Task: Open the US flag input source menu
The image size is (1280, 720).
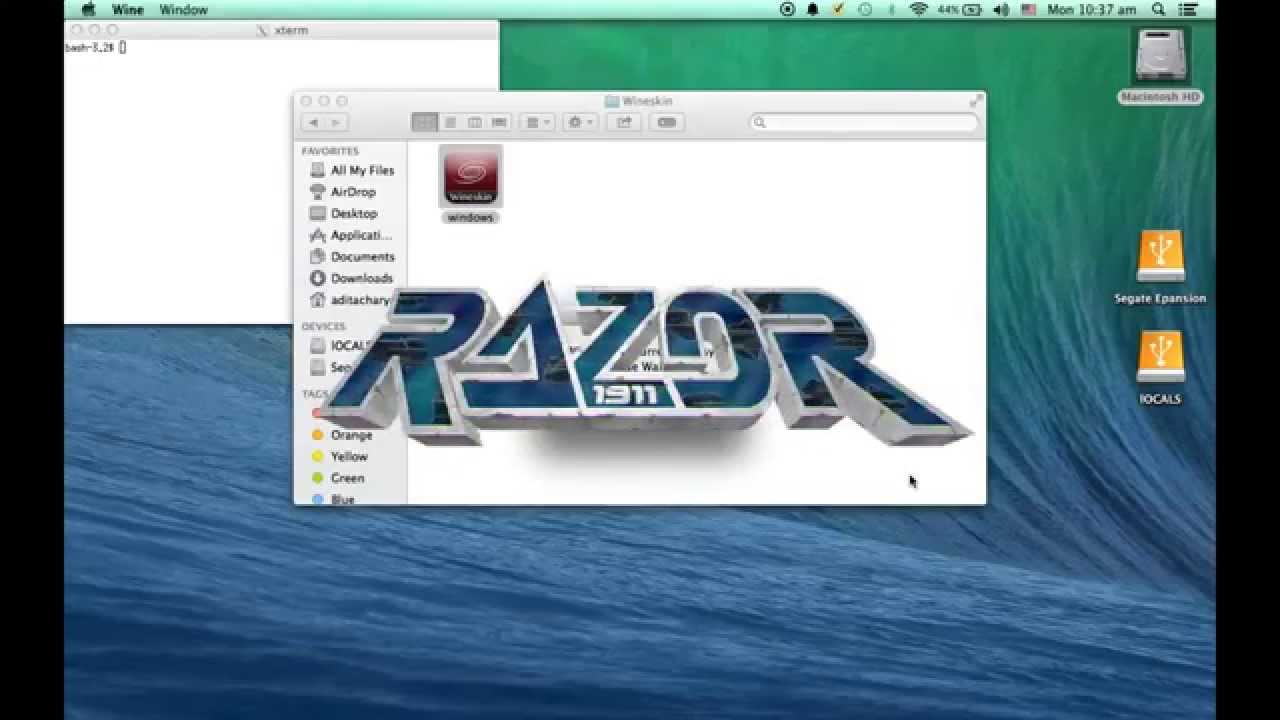Action: pos(1029,9)
